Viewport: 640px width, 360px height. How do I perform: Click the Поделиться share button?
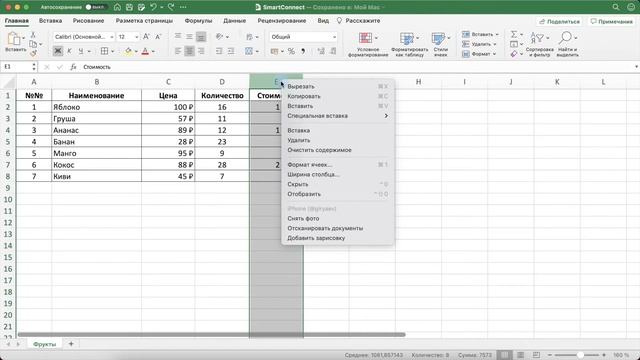(x=559, y=22)
